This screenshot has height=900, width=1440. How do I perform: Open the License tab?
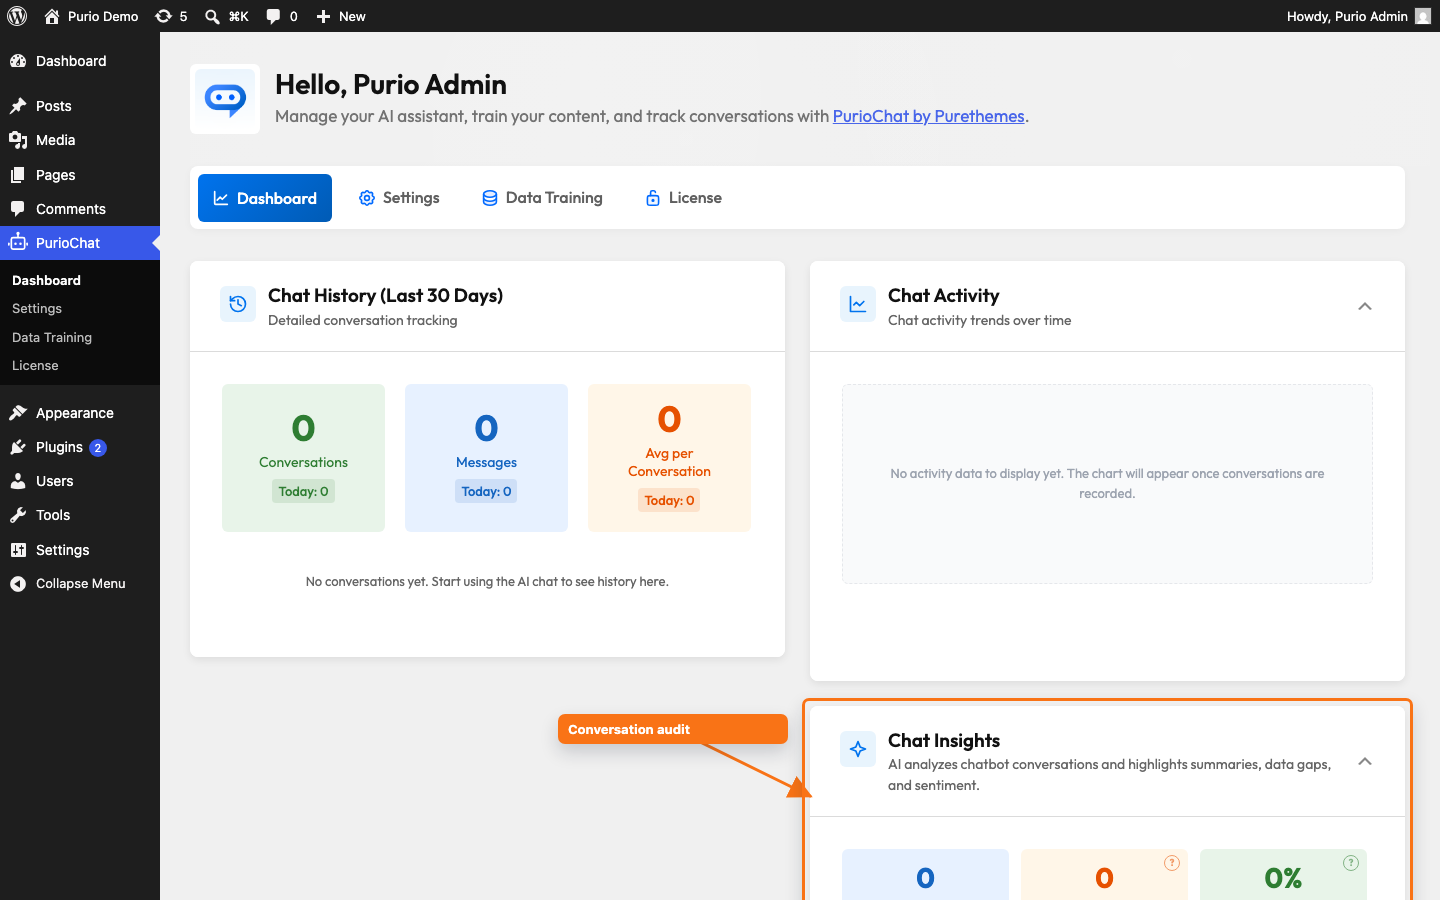pyautogui.click(x=683, y=198)
